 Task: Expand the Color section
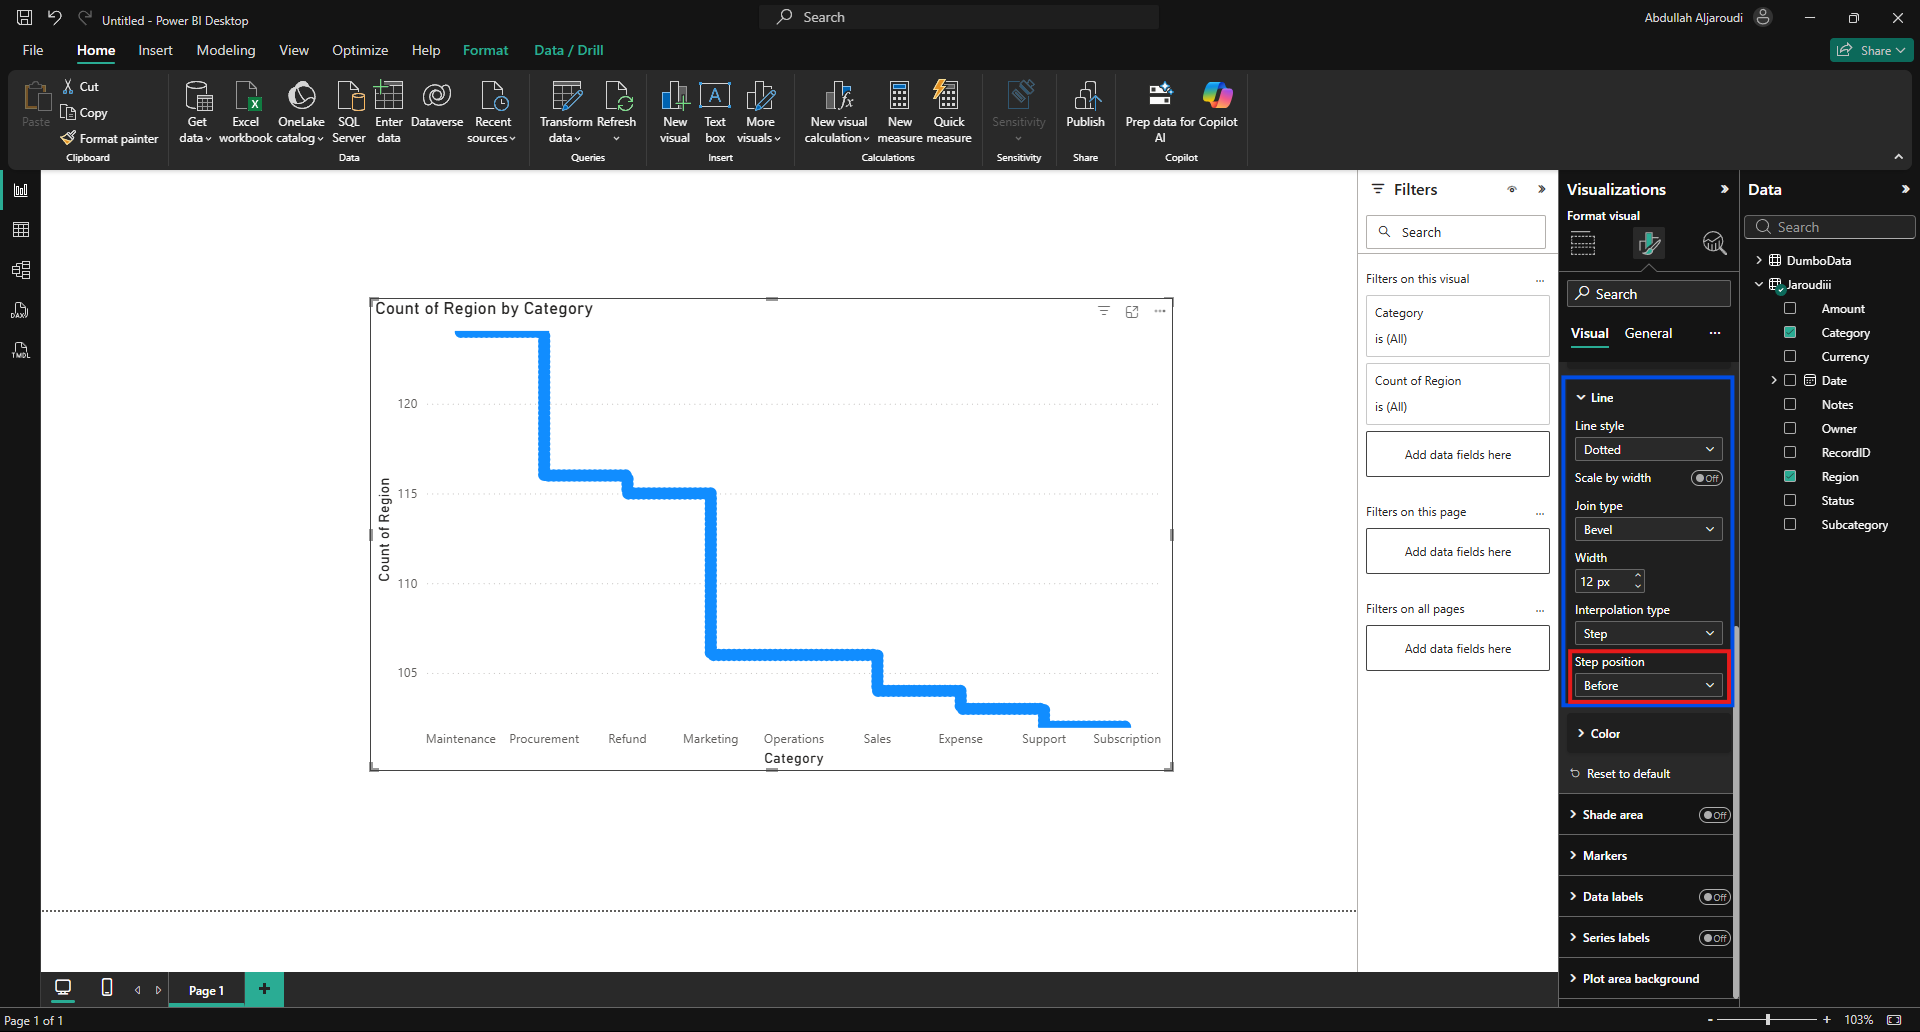pos(1605,734)
